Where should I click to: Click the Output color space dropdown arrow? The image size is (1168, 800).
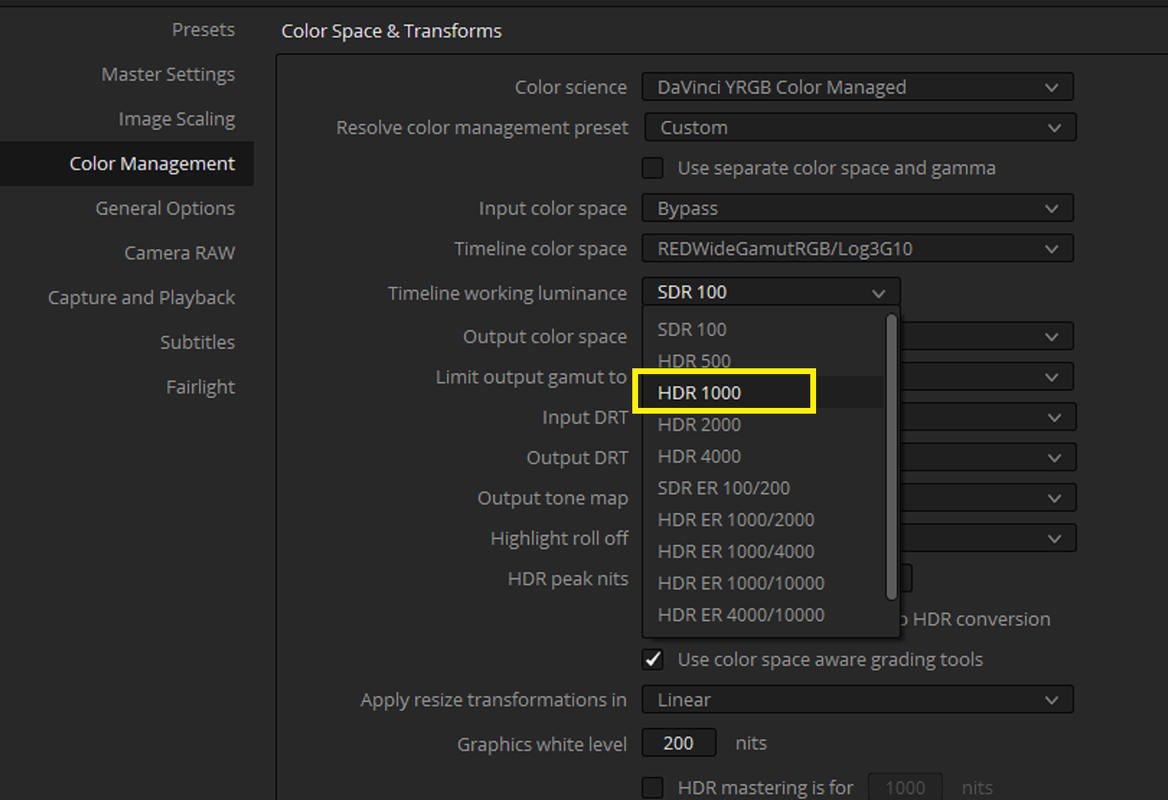point(1052,337)
